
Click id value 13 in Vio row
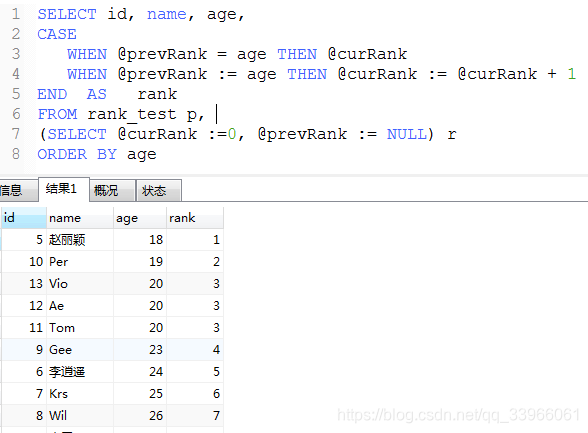[24, 284]
